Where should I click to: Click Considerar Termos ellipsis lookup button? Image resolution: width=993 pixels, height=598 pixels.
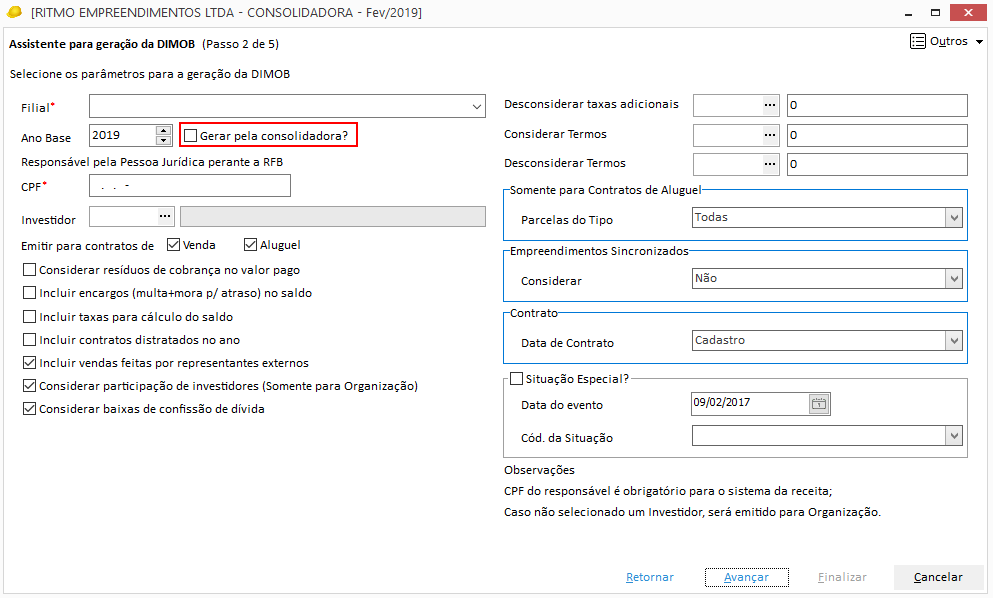[770, 135]
